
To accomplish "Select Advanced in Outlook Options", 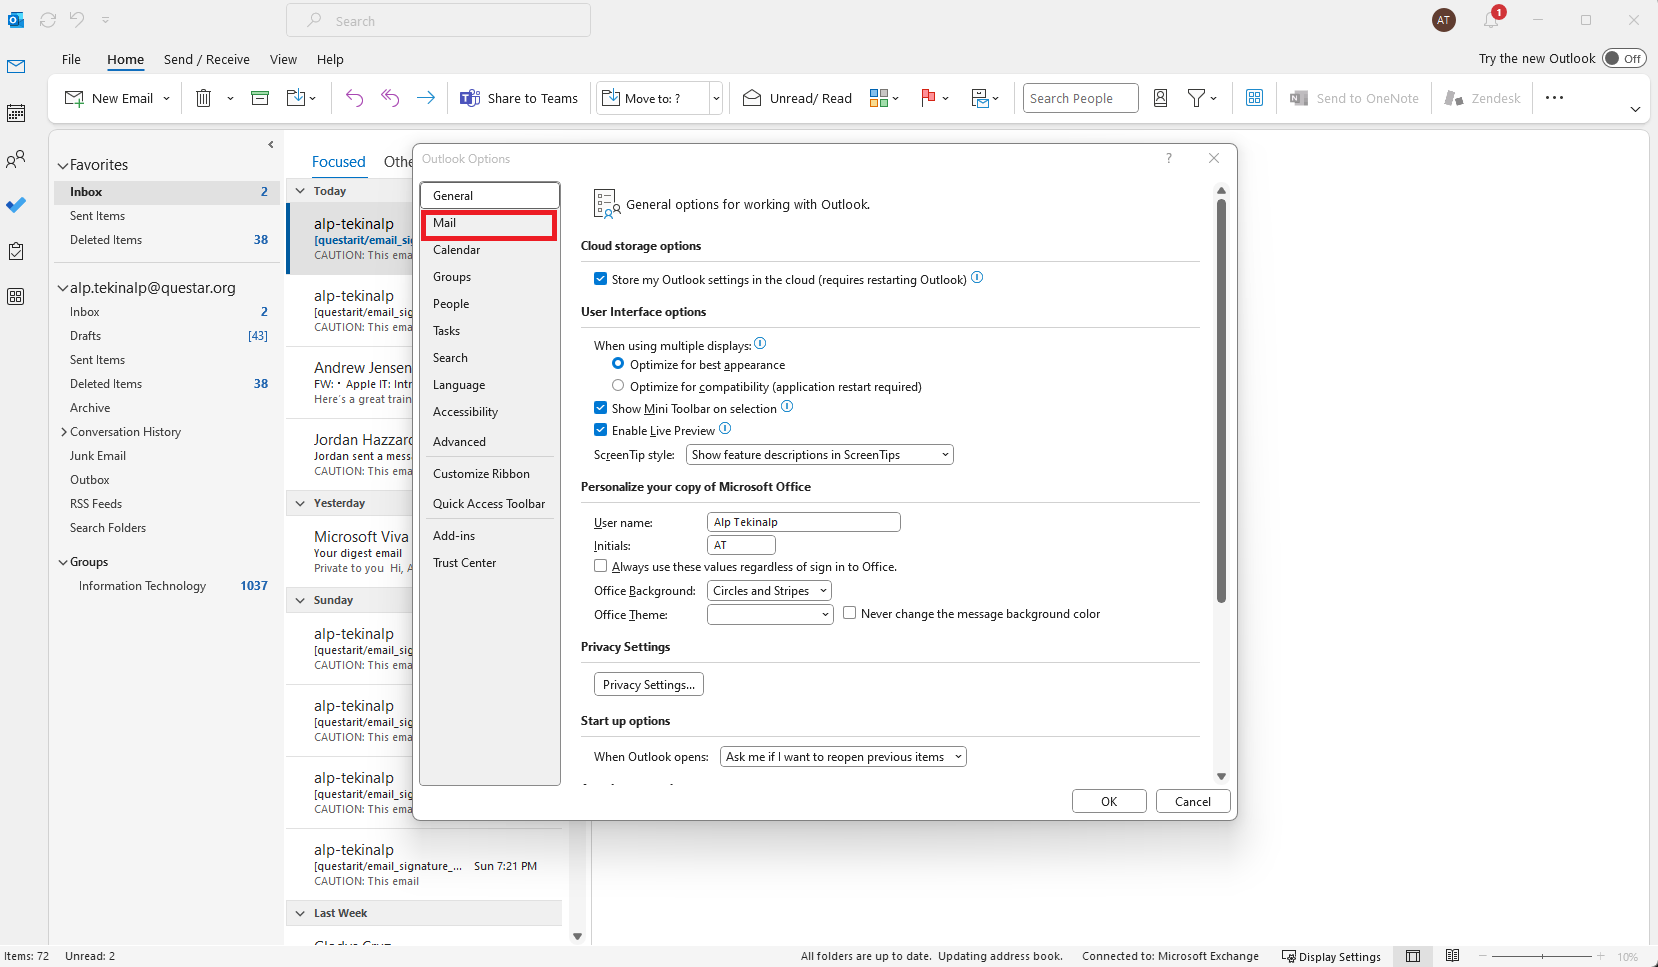I will 489,442.
